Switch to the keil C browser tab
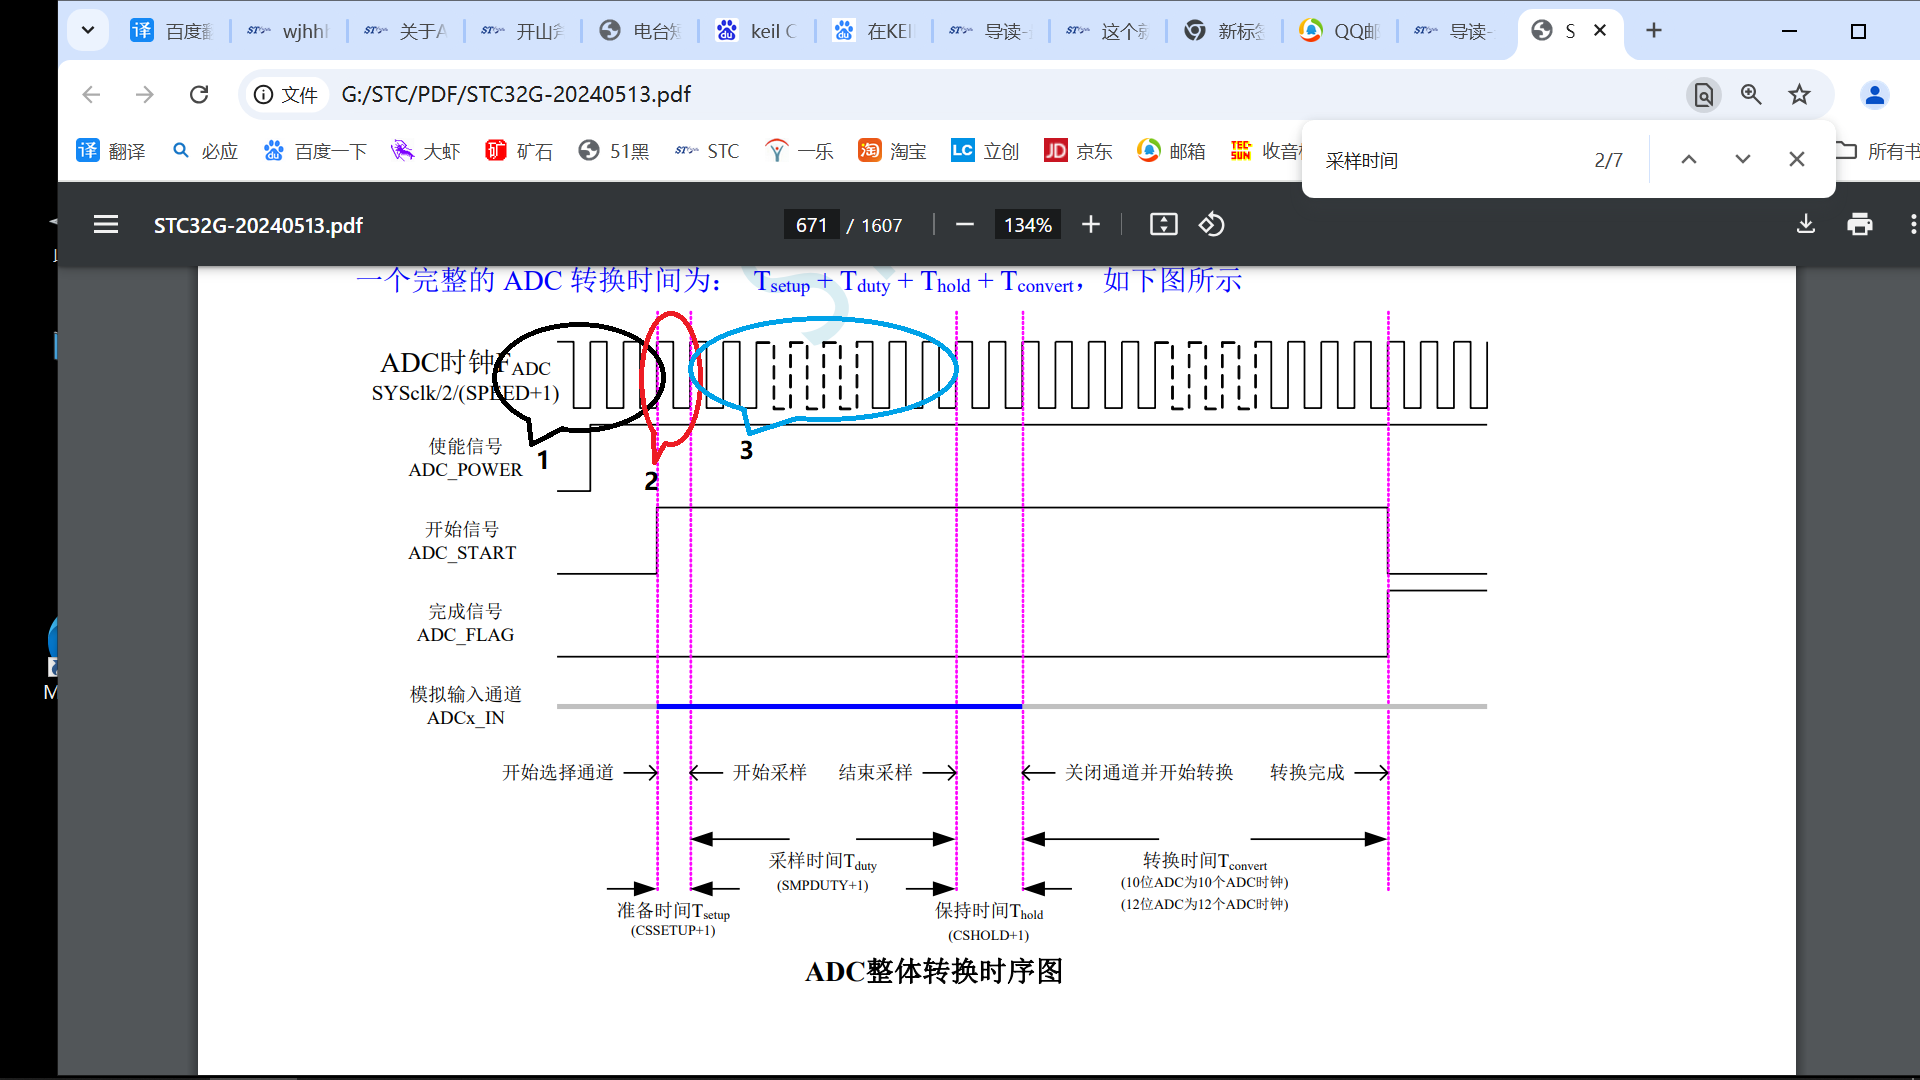Image resolution: width=1920 pixels, height=1080 pixels. [x=757, y=31]
